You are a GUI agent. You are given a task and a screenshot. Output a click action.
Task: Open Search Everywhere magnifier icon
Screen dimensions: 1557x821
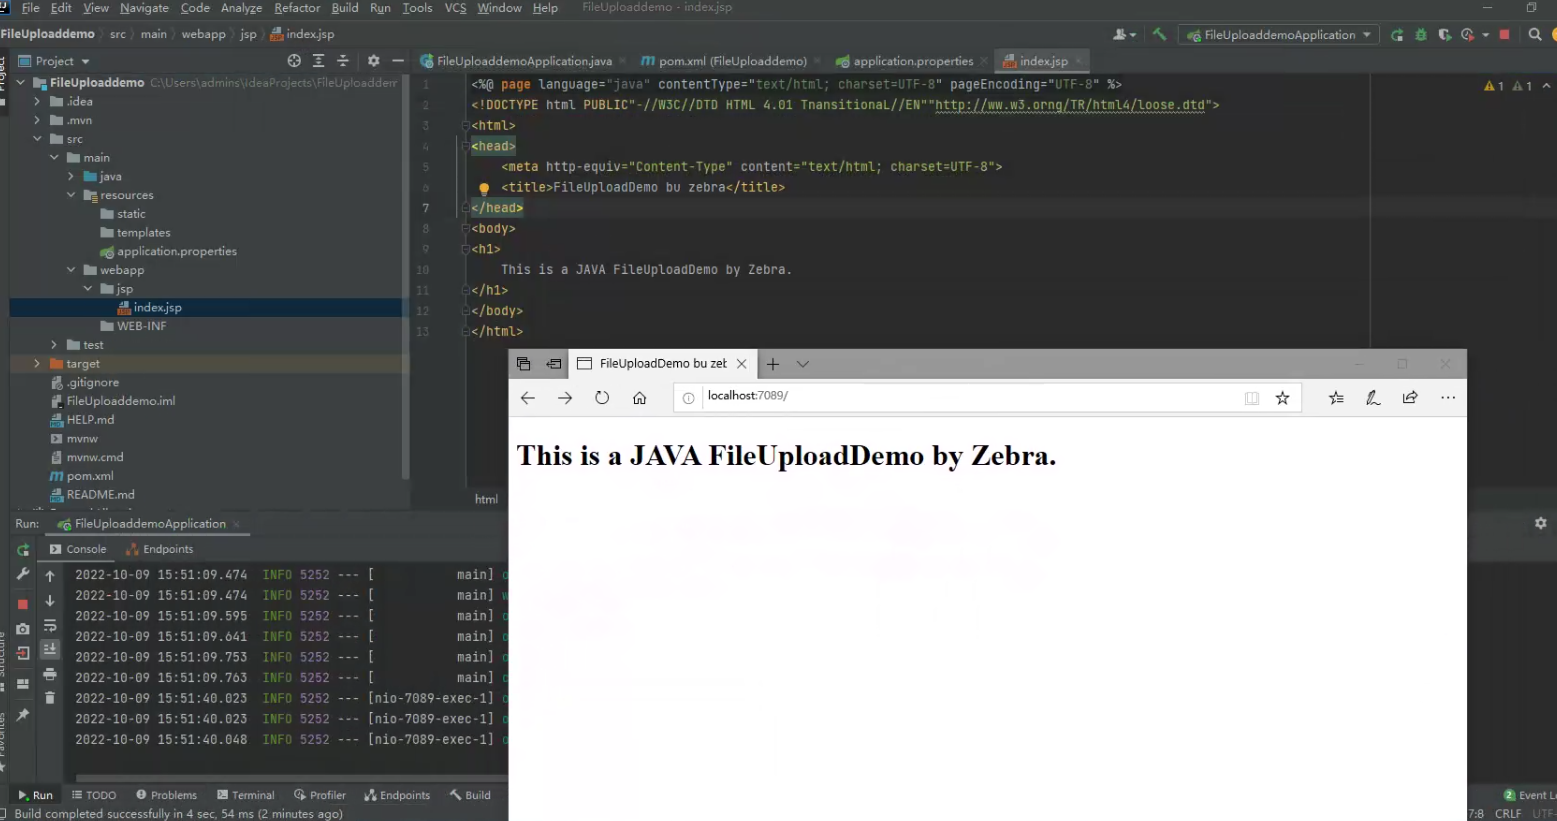tap(1535, 35)
